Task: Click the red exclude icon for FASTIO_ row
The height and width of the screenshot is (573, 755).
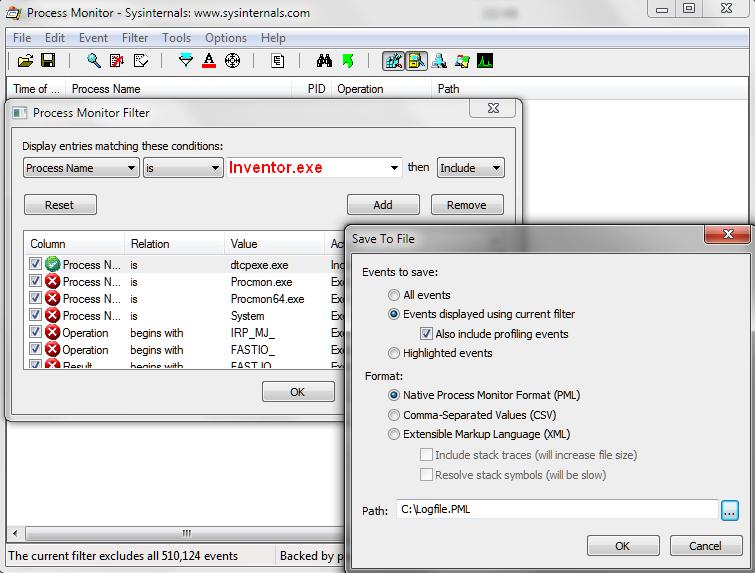Action: pos(52,349)
